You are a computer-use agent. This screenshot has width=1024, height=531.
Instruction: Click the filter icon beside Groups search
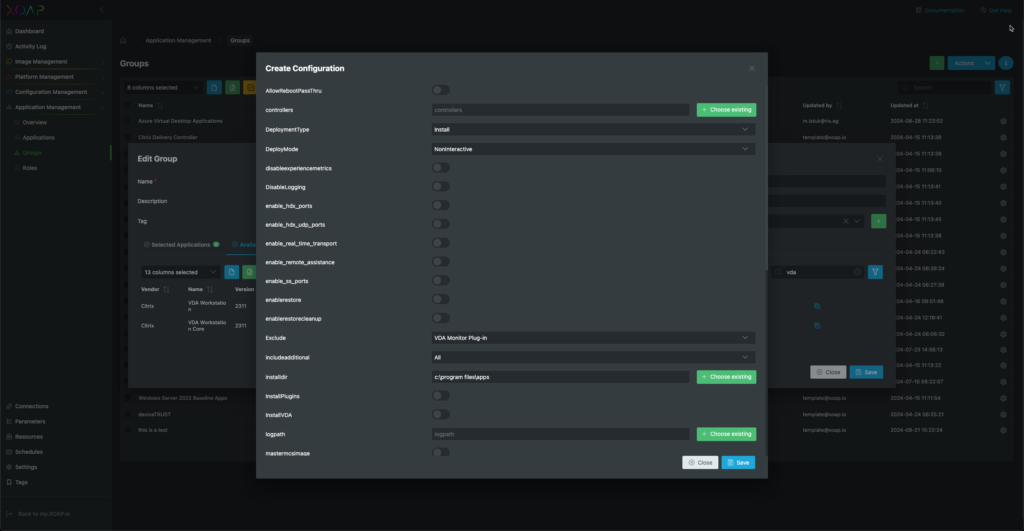point(1002,88)
